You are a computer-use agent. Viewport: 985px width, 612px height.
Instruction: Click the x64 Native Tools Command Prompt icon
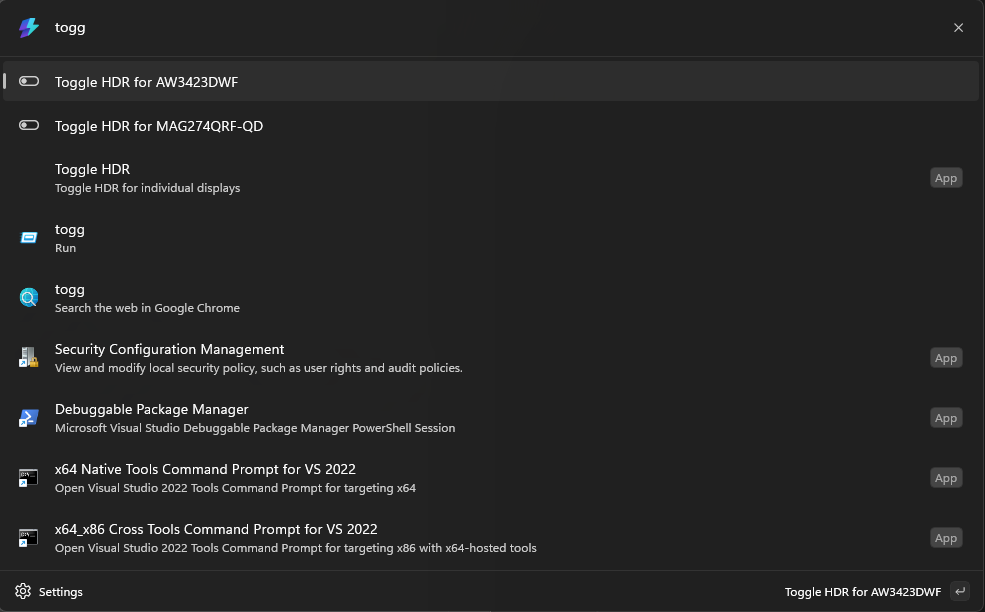[x=29, y=478]
